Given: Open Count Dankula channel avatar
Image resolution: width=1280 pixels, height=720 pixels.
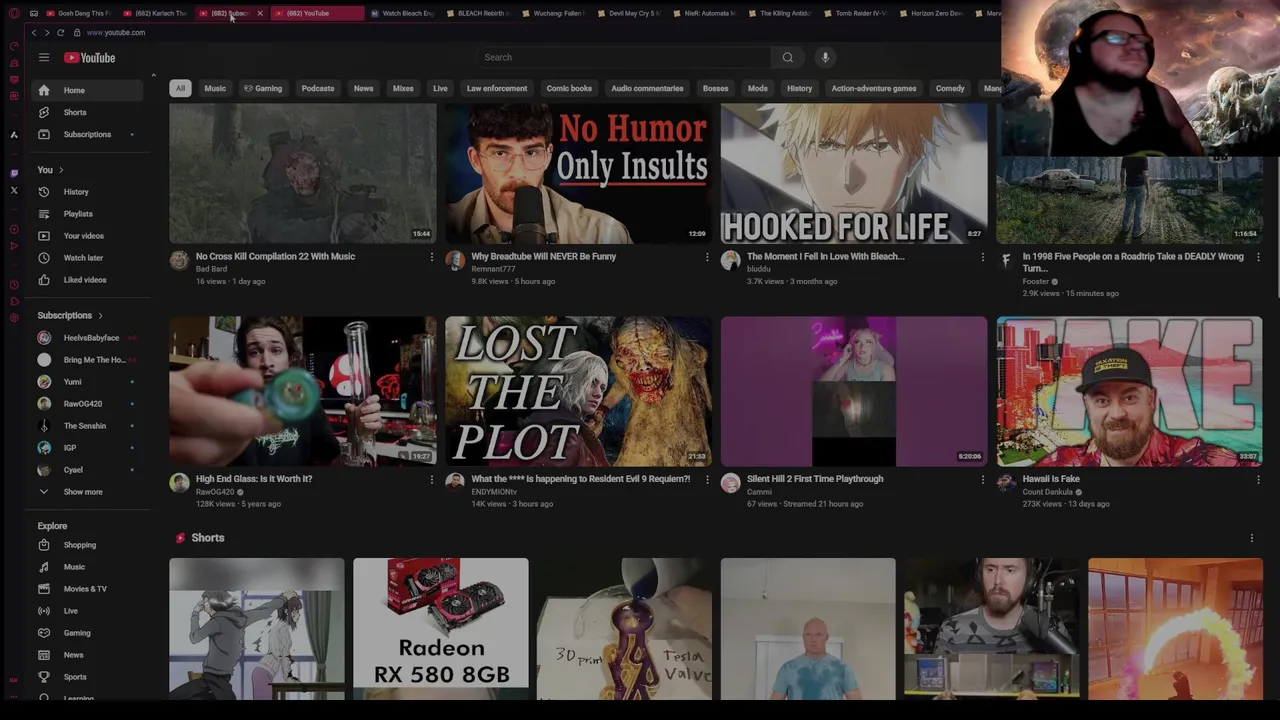Looking at the screenshot, I should [x=1006, y=483].
